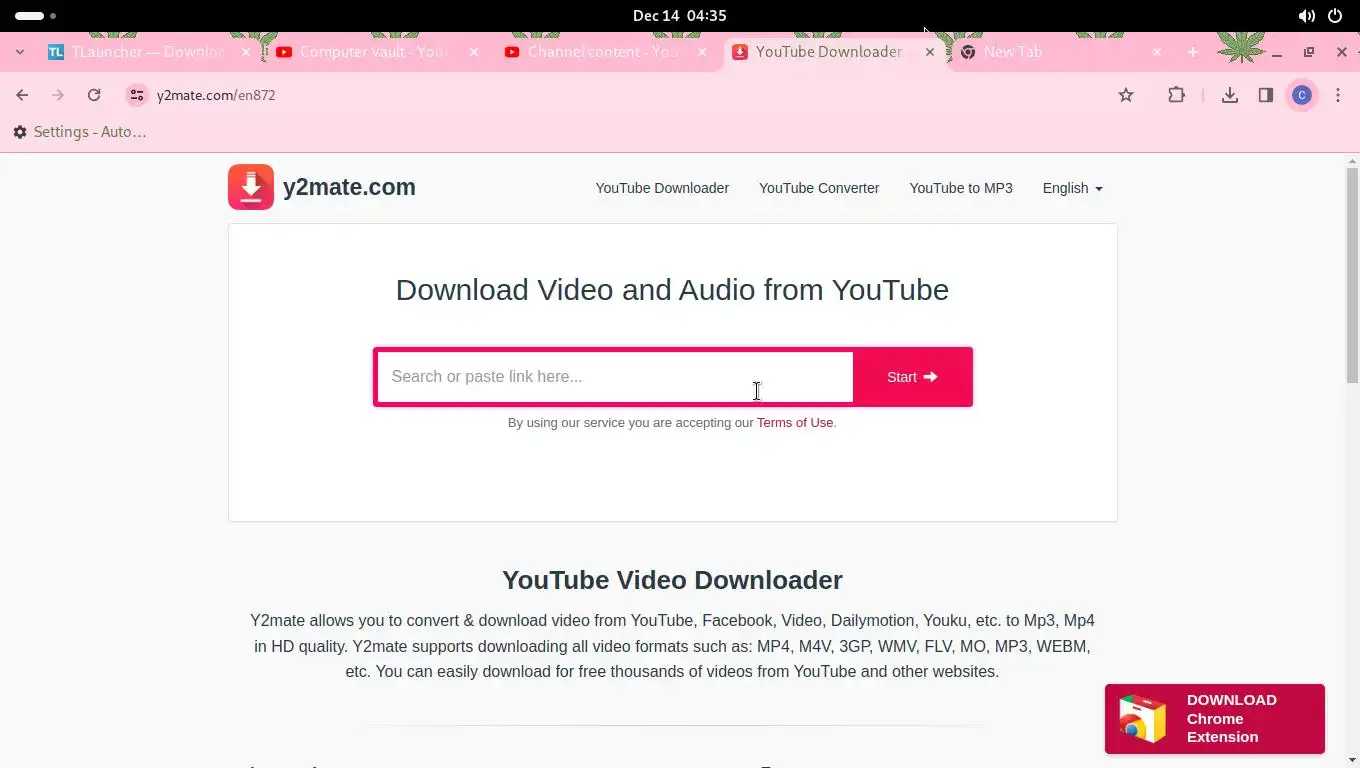This screenshot has width=1360, height=768.
Task: Open the Extensions puzzle icon
Action: pyautogui.click(x=1176, y=95)
